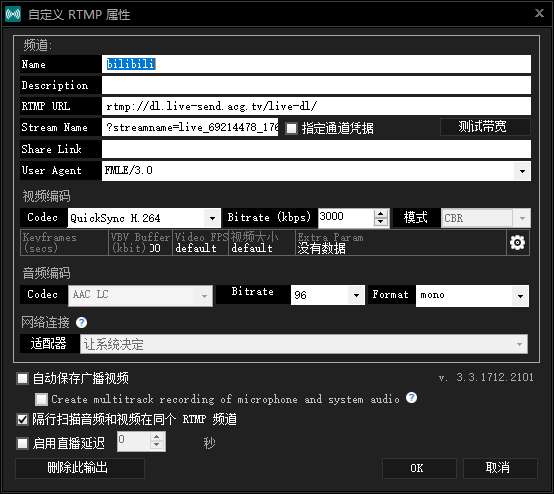Viewport: 554px width, 494px height.
Task: Click the RTMP URL input field
Action: pos(316,106)
